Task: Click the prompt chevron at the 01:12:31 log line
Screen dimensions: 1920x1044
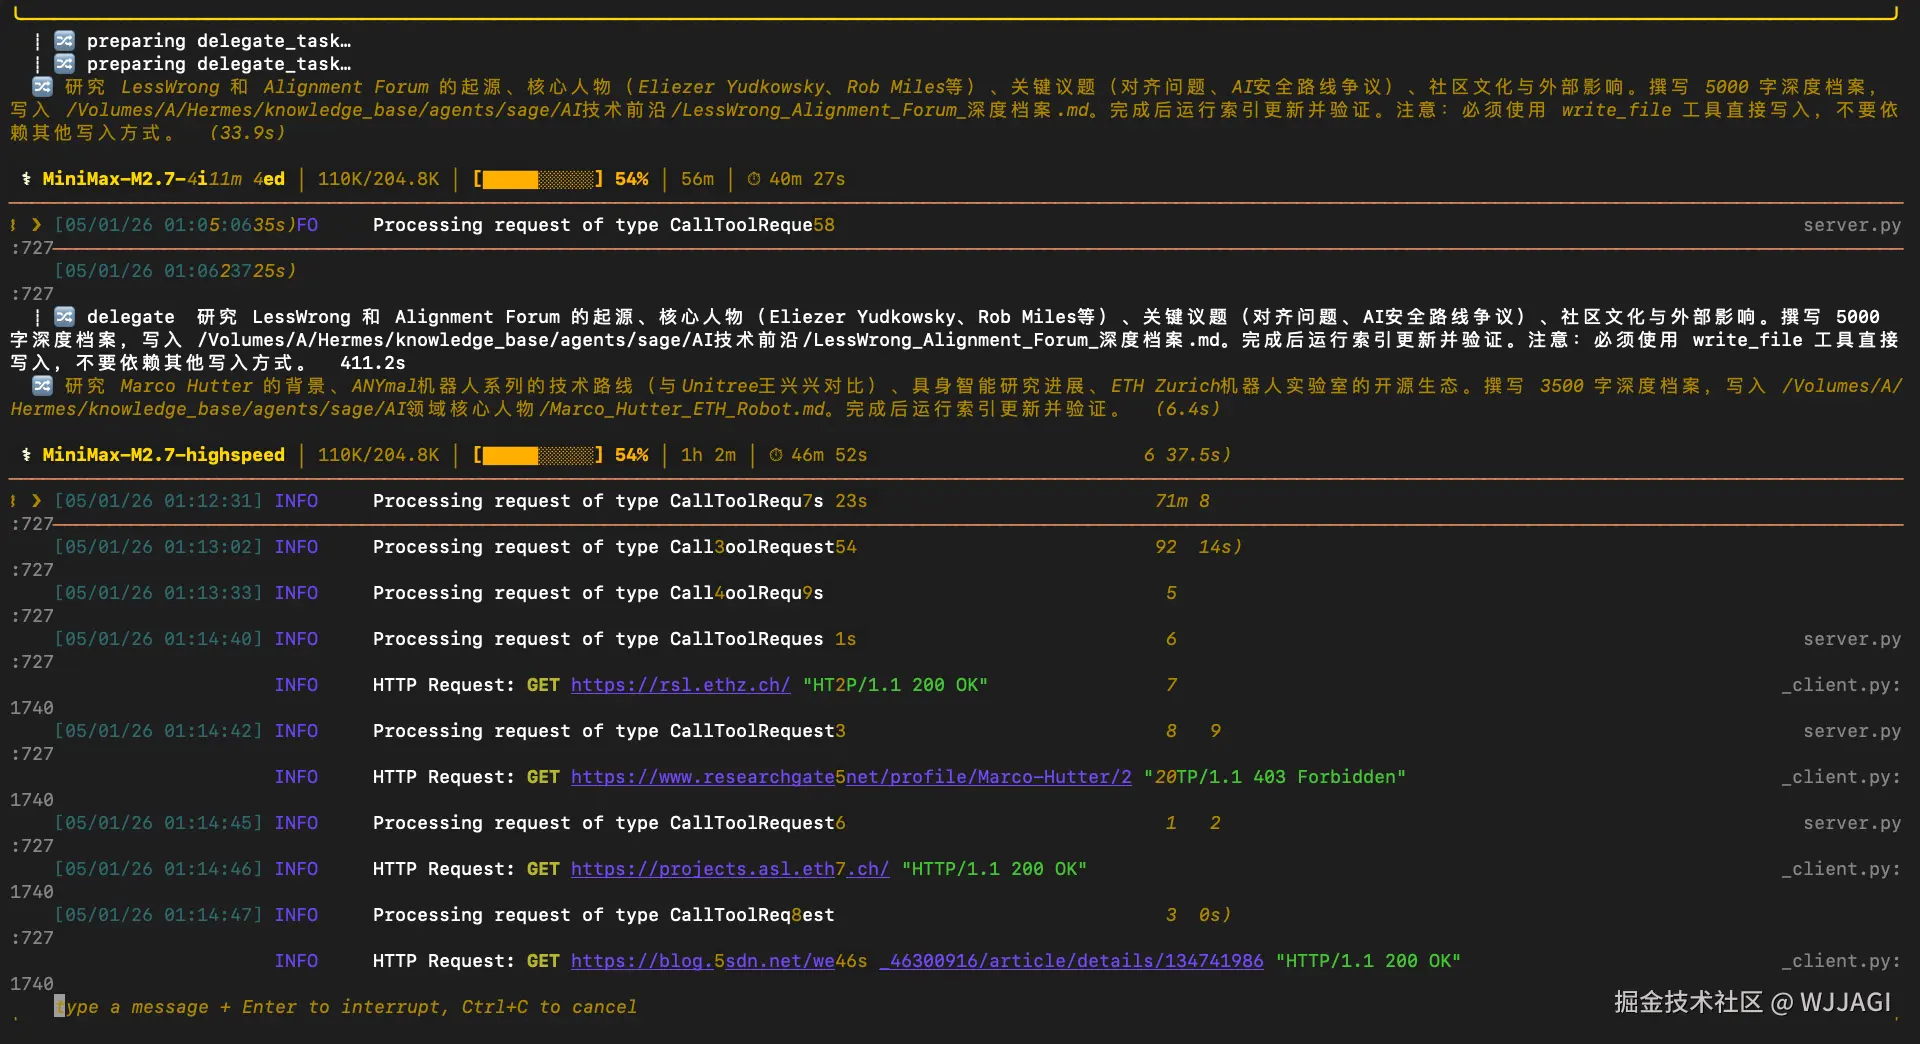Action: click(36, 501)
